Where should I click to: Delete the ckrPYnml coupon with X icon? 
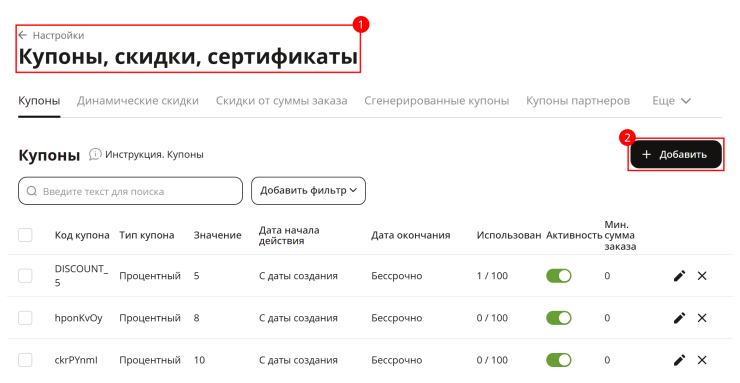(x=702, y=360)
